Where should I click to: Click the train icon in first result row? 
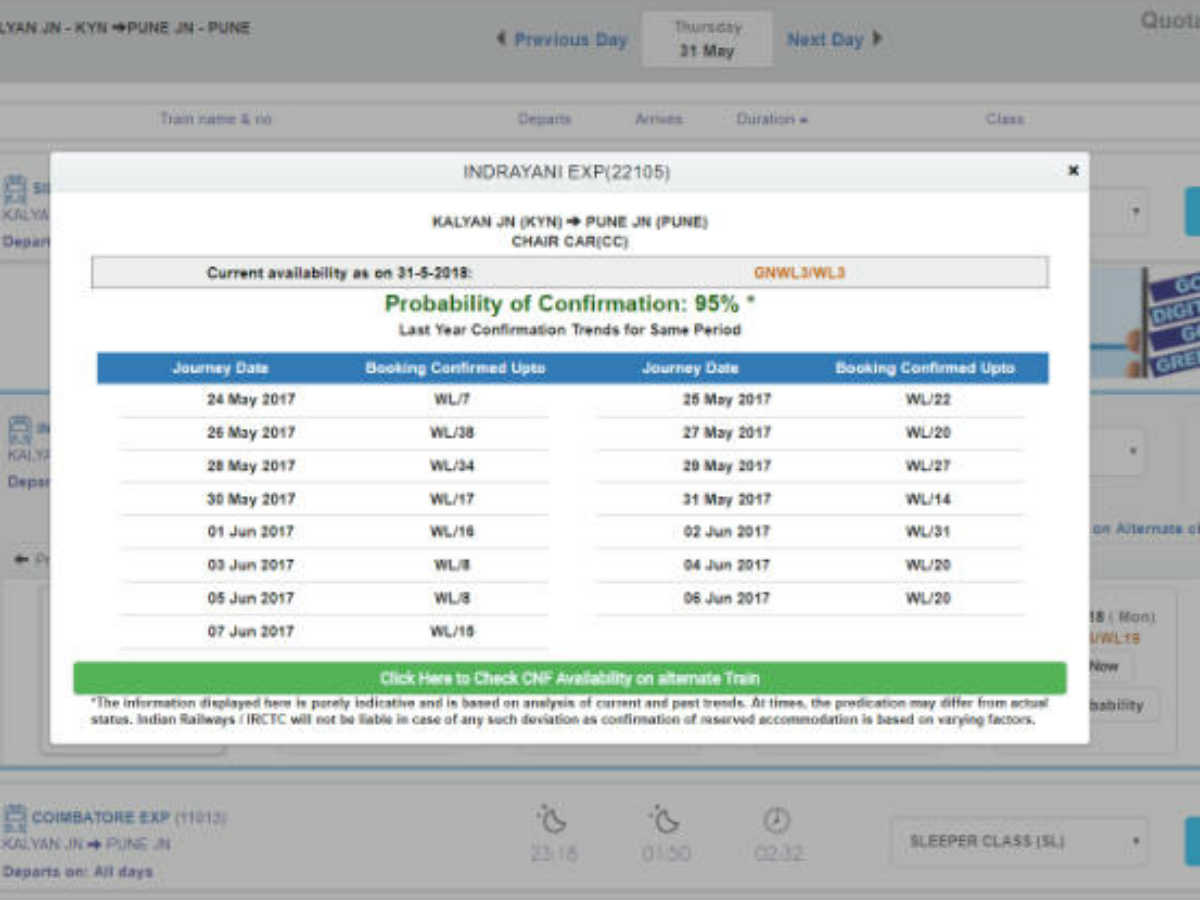[x=15, y=189]
